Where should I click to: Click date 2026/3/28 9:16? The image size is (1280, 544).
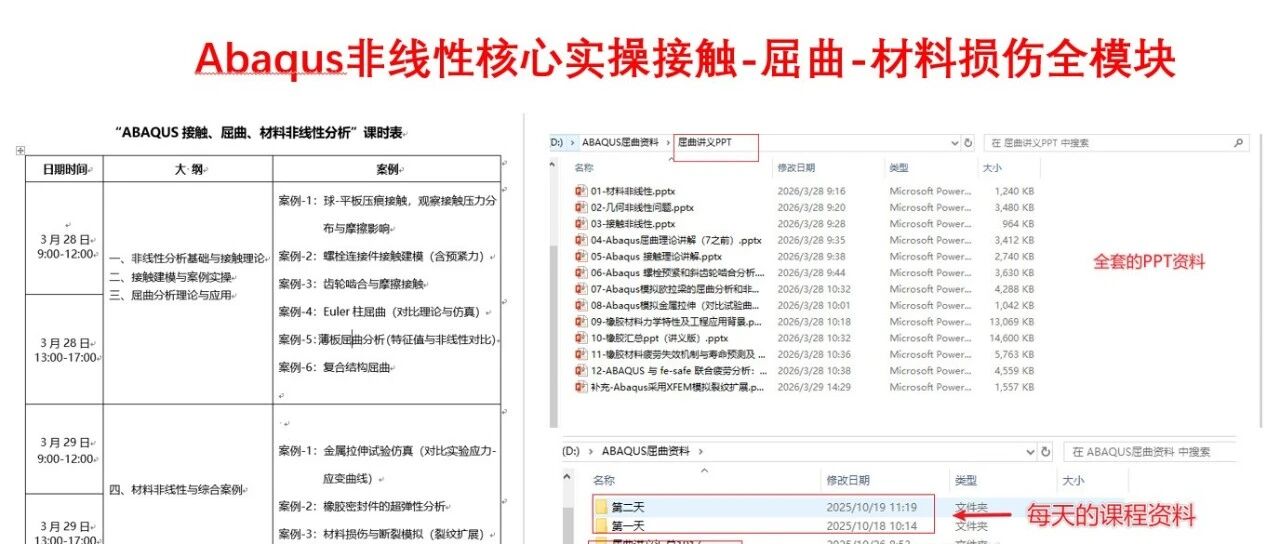click(x=811, y=191)
